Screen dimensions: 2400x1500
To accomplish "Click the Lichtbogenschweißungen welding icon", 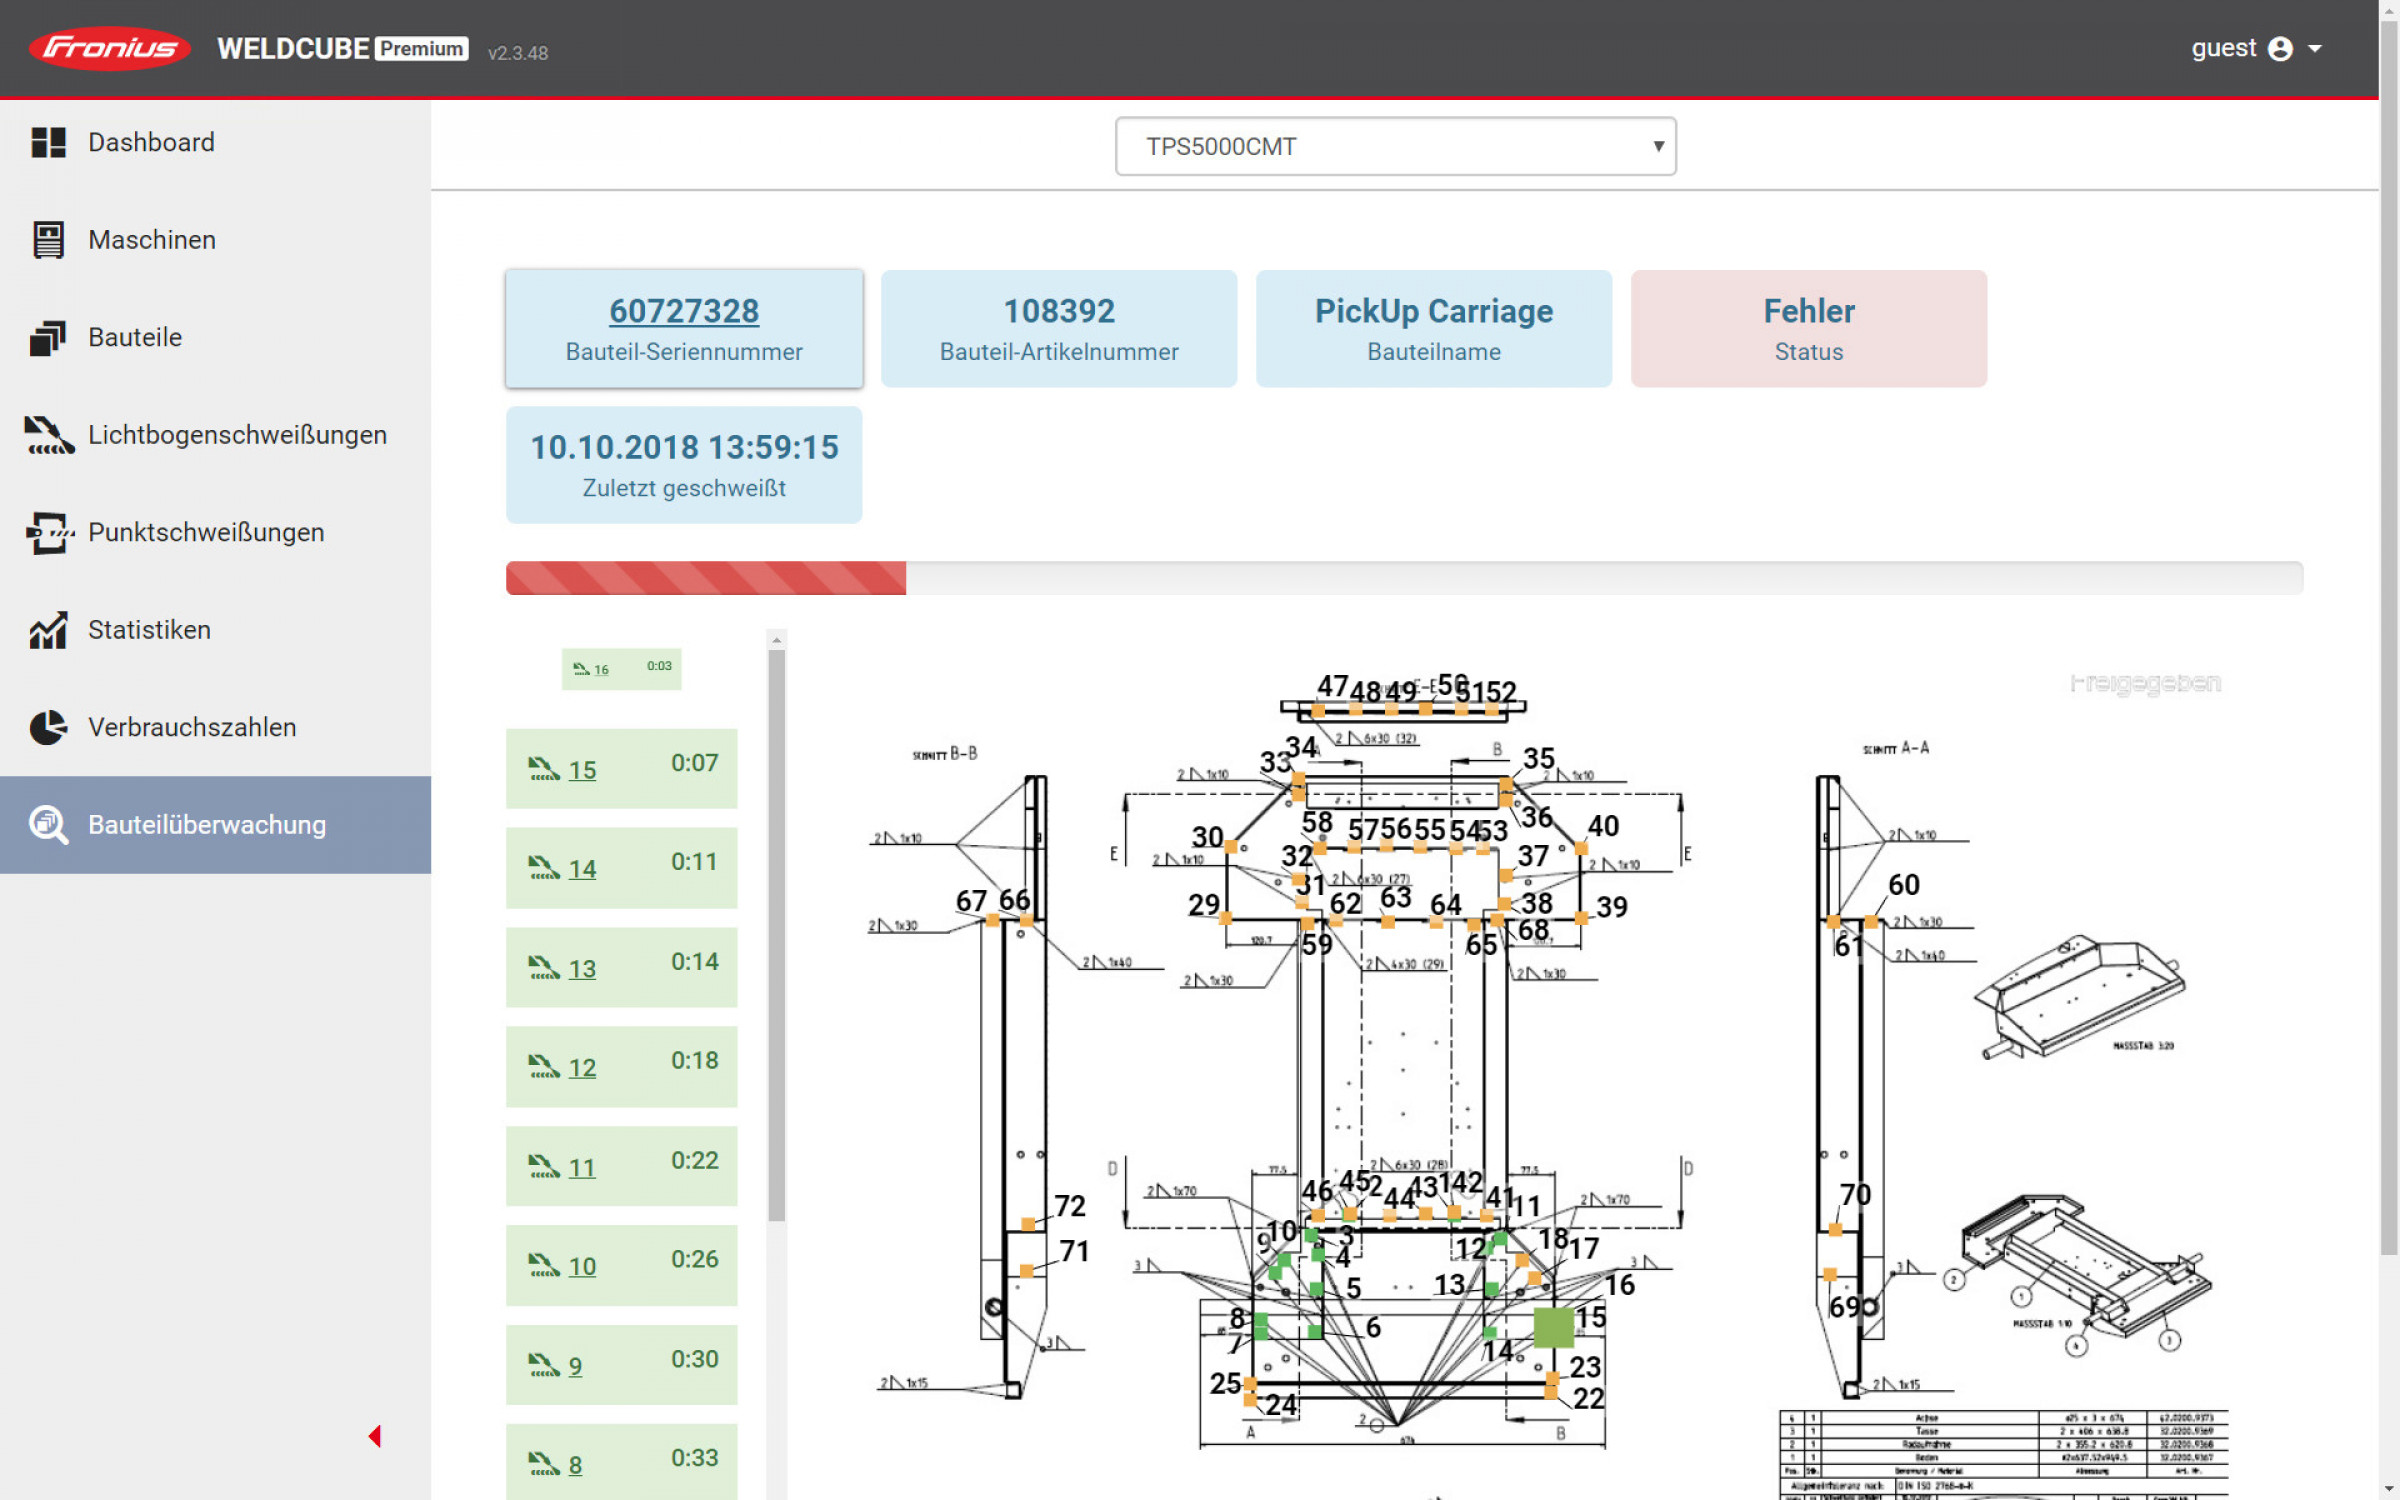I will click(x=48, y=435).
